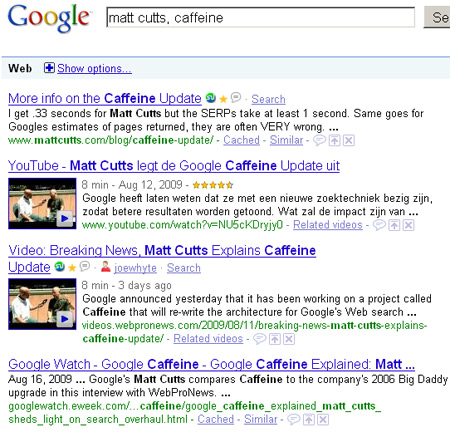Open Cached link for the mattcutts.com result

tap(241, 140)
